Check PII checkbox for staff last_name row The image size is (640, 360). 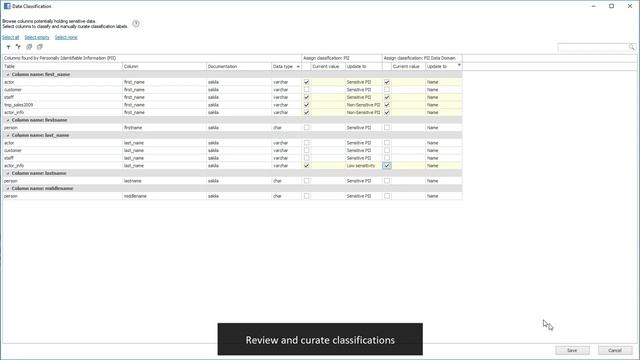307,158
